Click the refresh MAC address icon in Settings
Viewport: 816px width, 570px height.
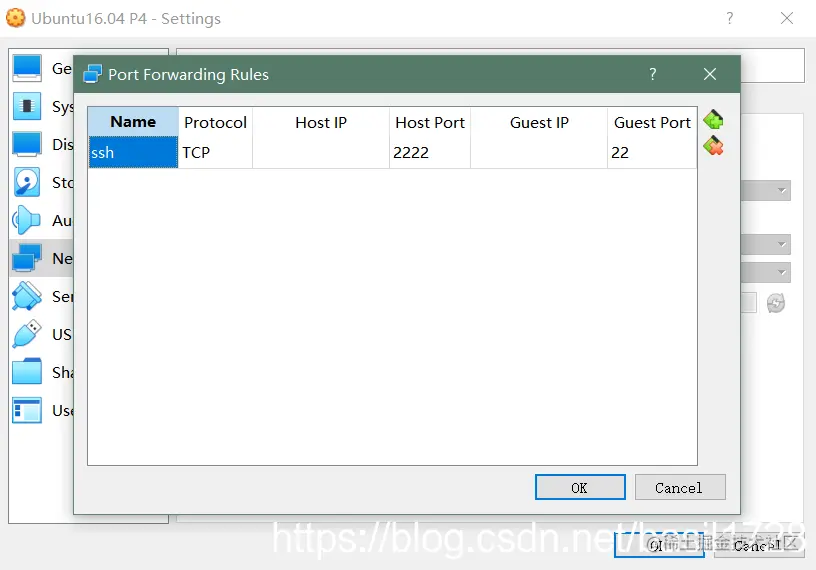tap(775, 303)
